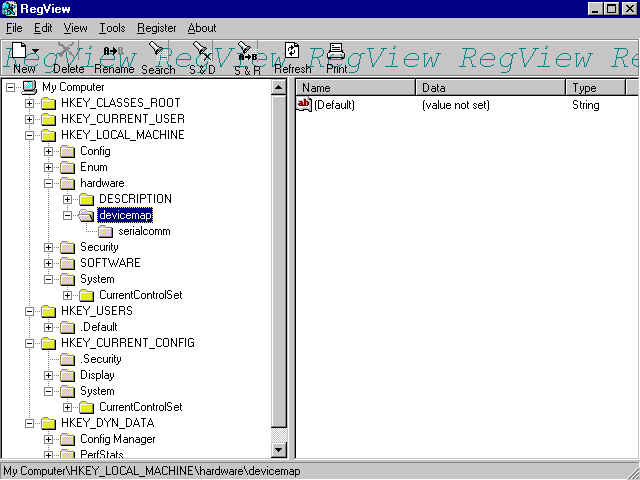The height and width of the screenshot is (480, 640).
Task: Collapse the HKEY_LOCAL_MACHINE key
Action: (30, 135)
